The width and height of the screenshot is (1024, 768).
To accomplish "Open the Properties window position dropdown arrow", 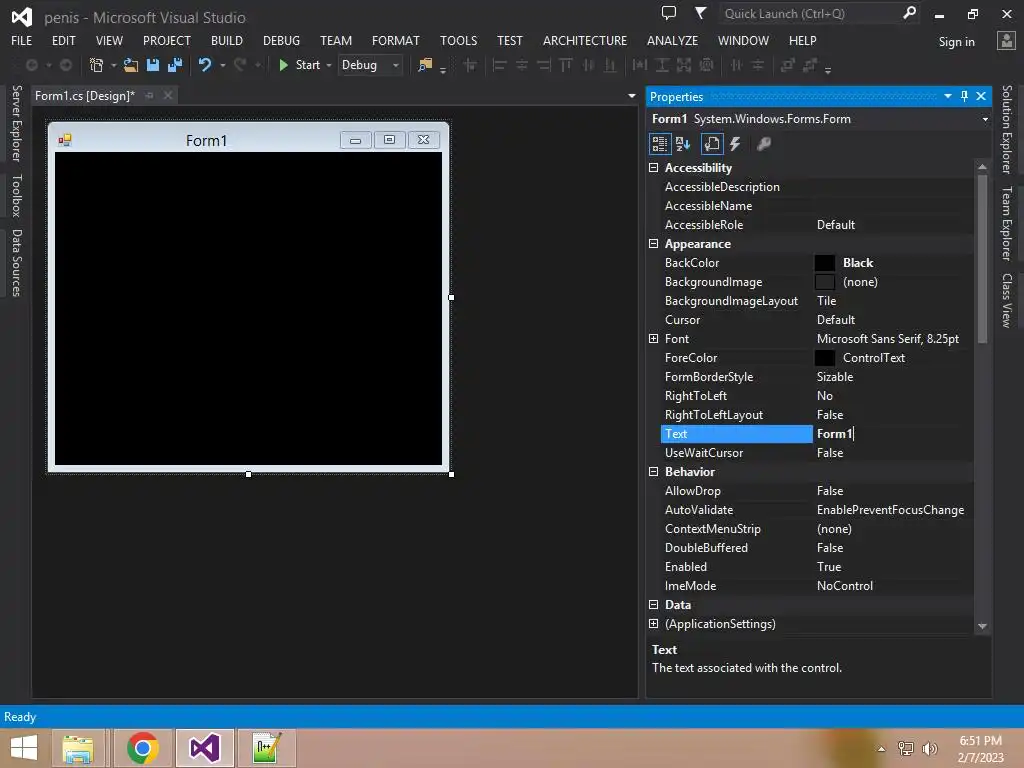I will pos(948,96).
